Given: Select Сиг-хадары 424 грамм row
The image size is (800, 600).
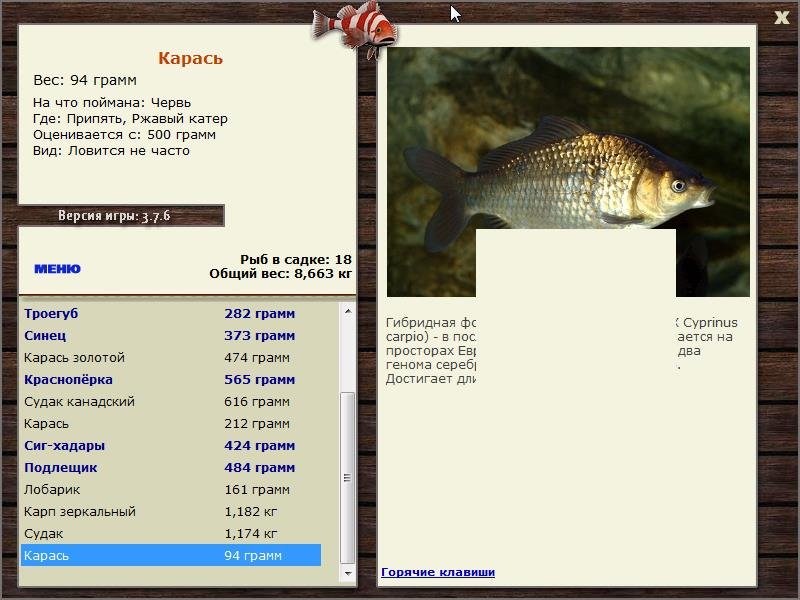Looking at the screenshot, I should [x=171, y=445].
